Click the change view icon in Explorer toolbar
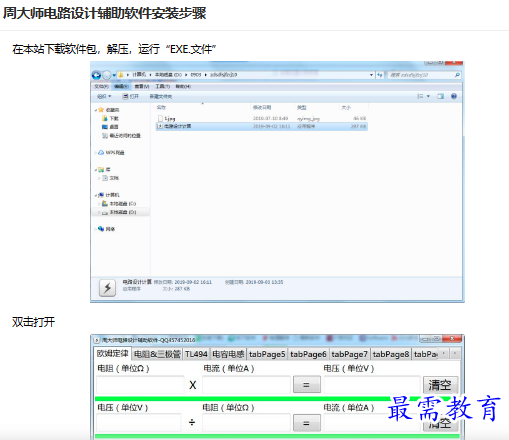This screenshot has width=509, height=440. (420, 96)
